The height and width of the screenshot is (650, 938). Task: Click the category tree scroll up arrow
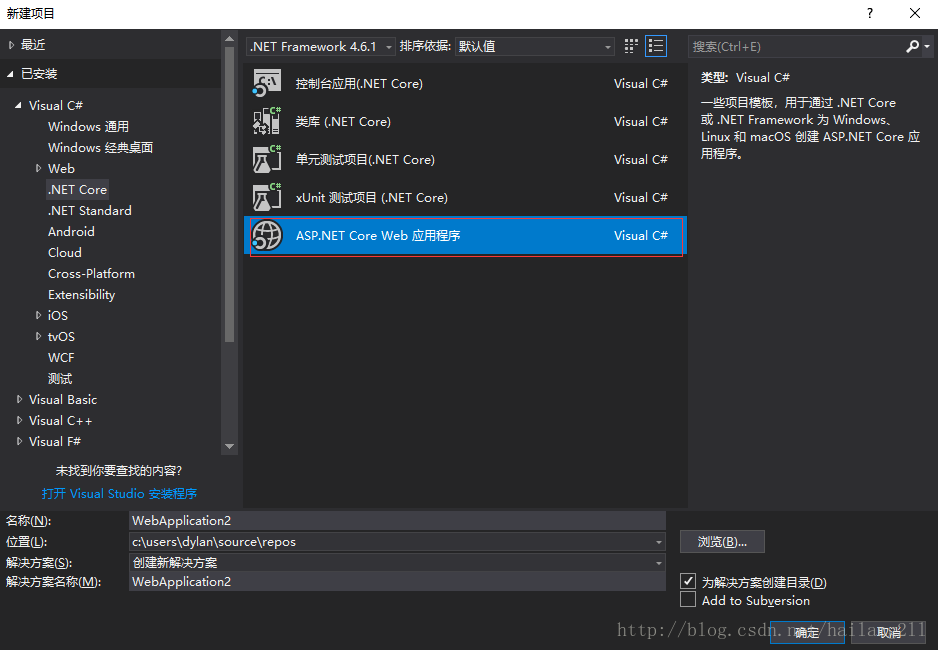pyautogui.click(x=229, y=39)
